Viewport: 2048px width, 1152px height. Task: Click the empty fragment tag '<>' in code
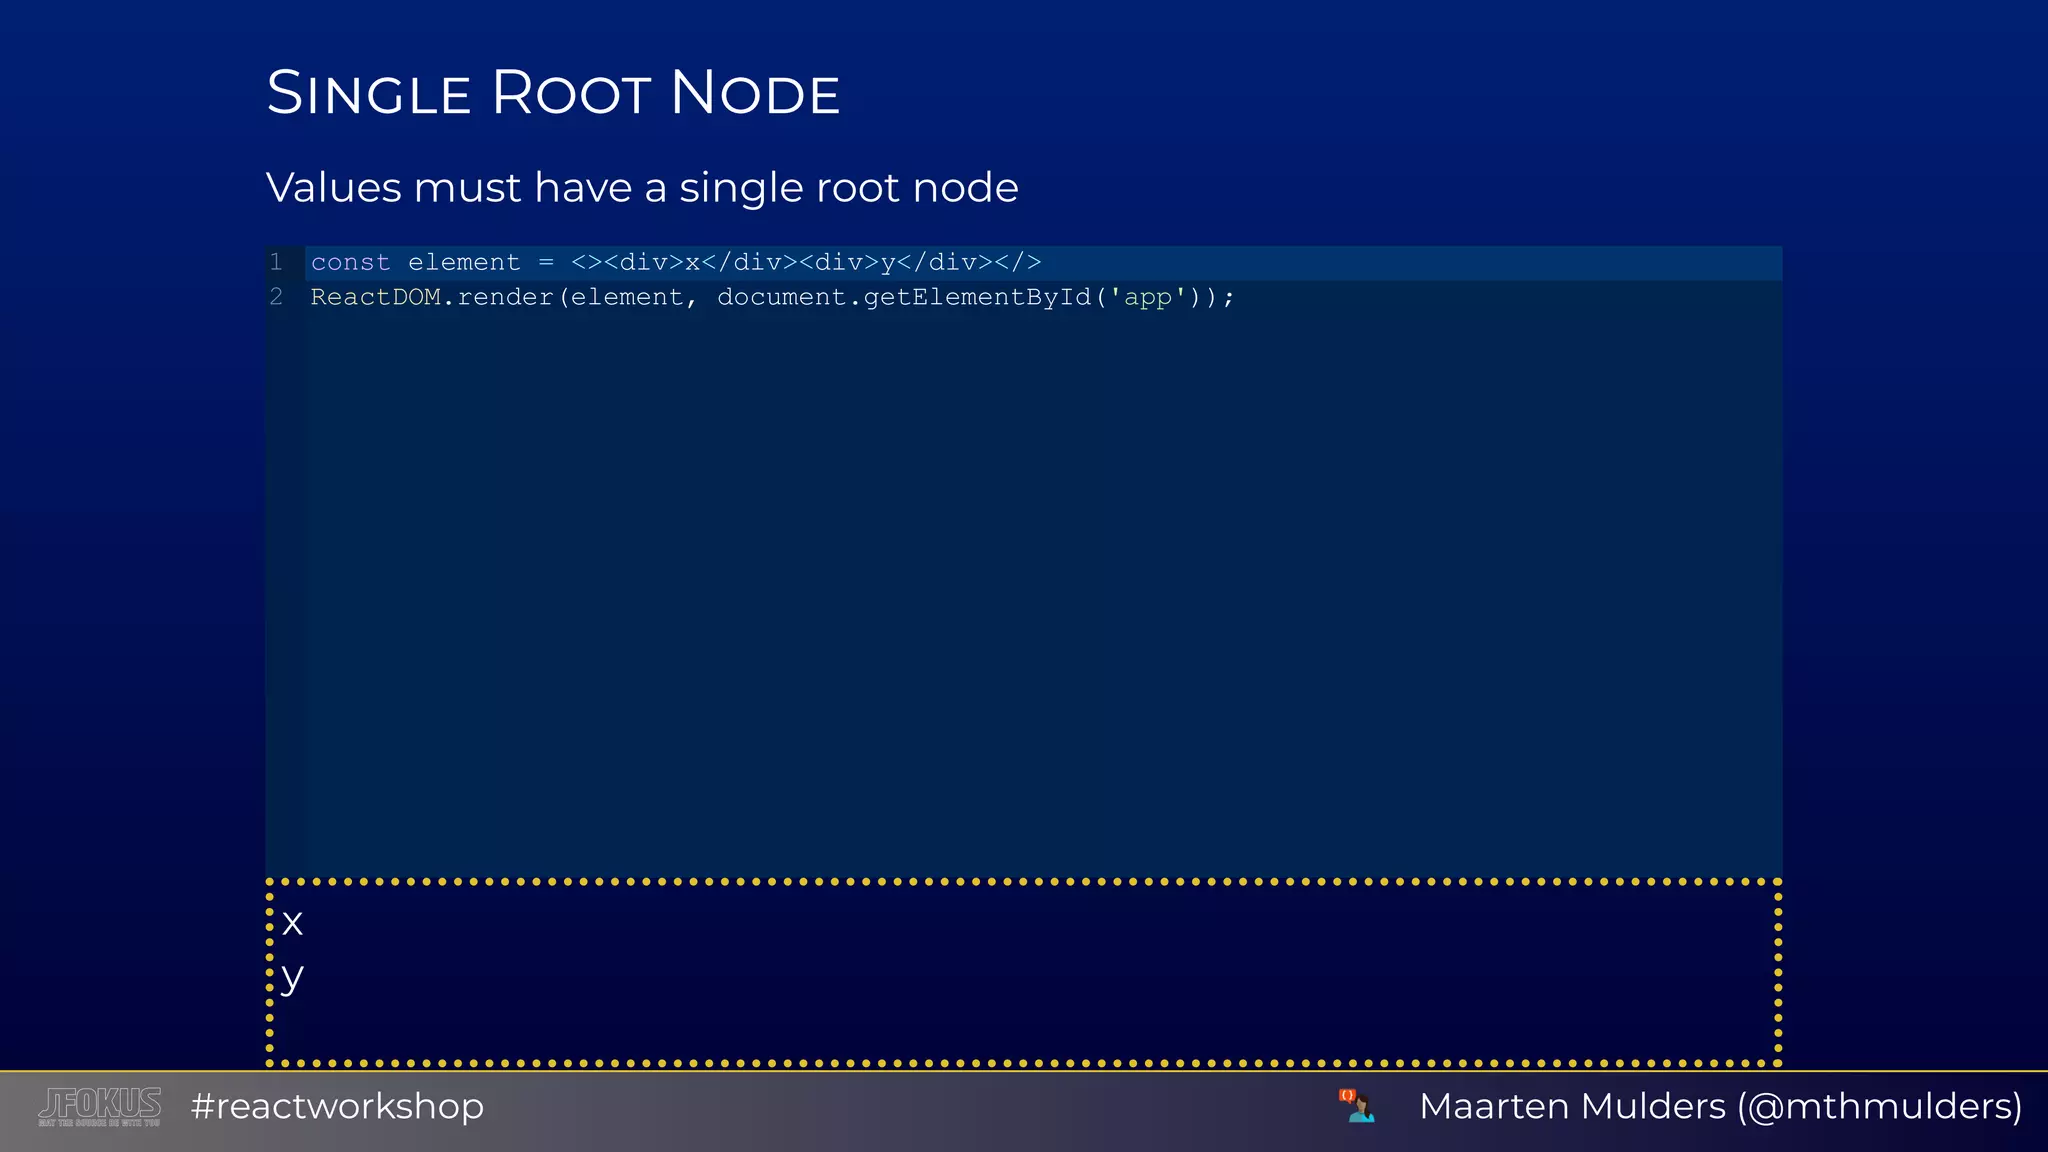coord(587,262)
